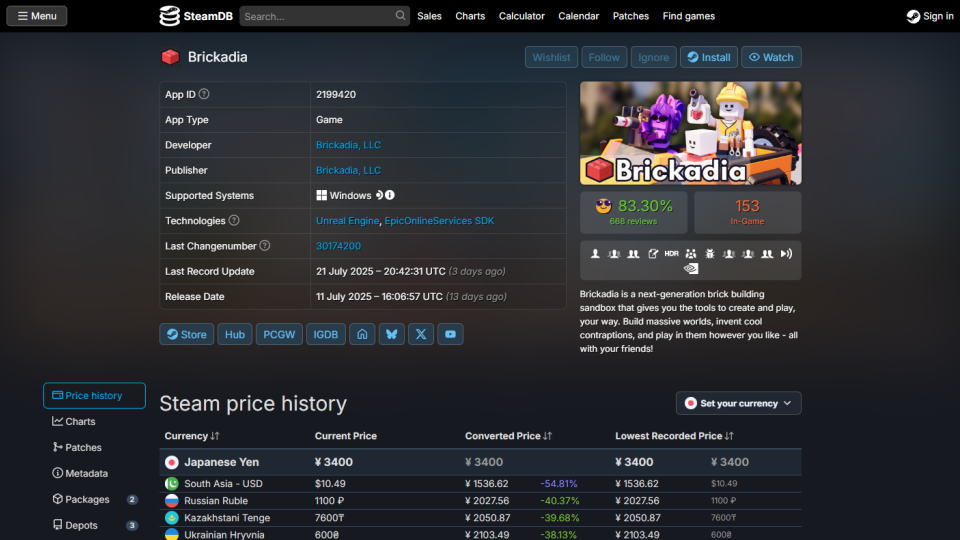
Task: Click the 83.30% reviews box
Action: pyautogui.click(x=634, y=212)
